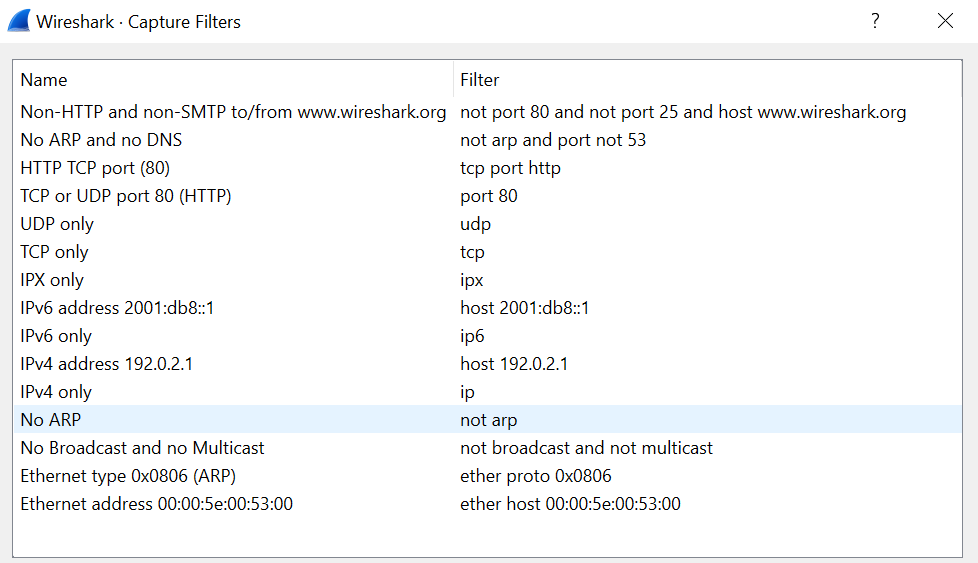978x563 pixels.
Task: Click the Wireshark shark fin icon
Action: click(x=19, y=21)
